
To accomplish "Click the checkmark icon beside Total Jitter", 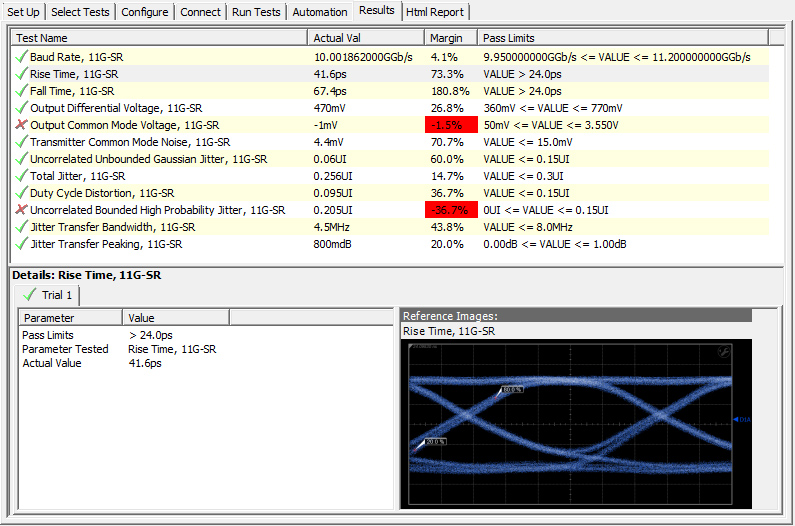I will pos(21,176).
